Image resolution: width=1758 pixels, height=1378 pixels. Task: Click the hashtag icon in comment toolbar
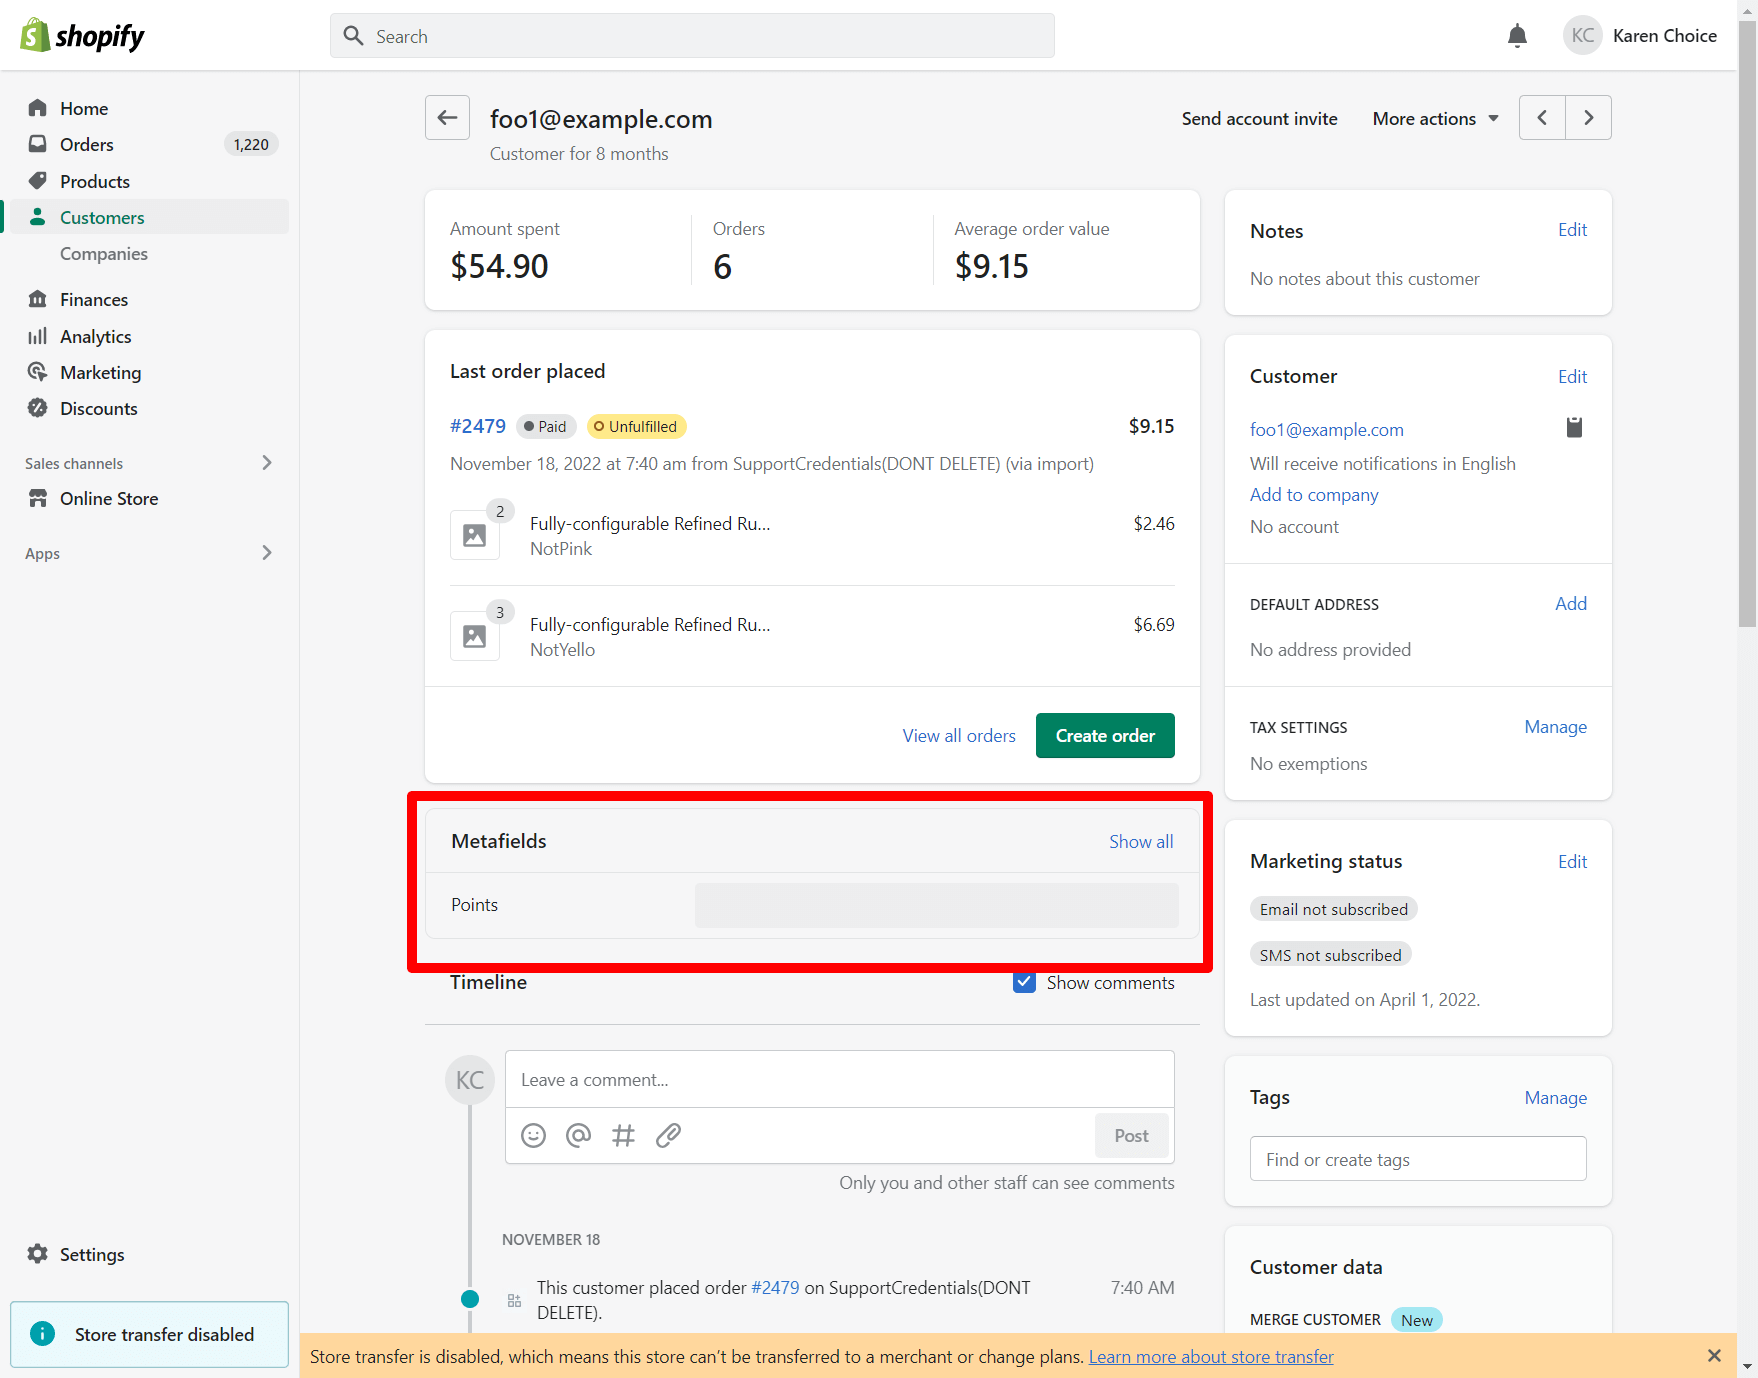[623, 1135]
